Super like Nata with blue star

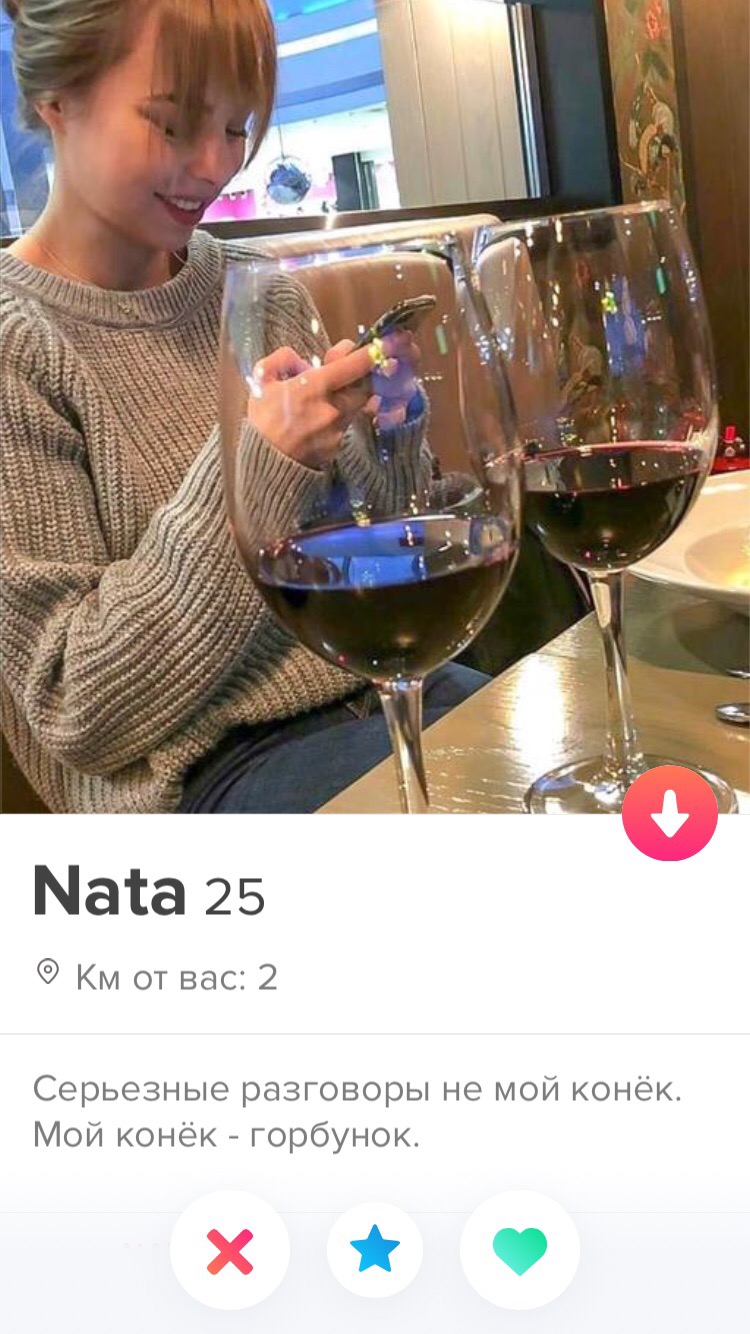click(x=375, y=1250)
